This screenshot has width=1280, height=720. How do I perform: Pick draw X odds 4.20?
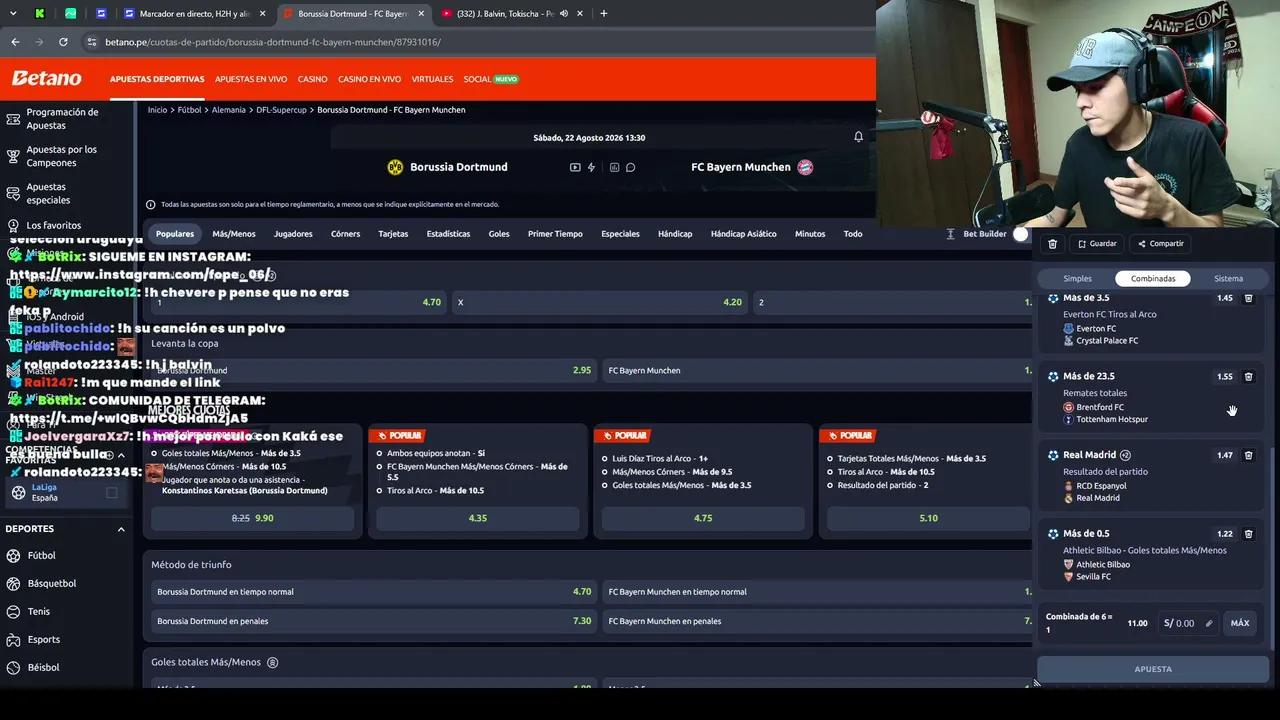tap(598, 302)
